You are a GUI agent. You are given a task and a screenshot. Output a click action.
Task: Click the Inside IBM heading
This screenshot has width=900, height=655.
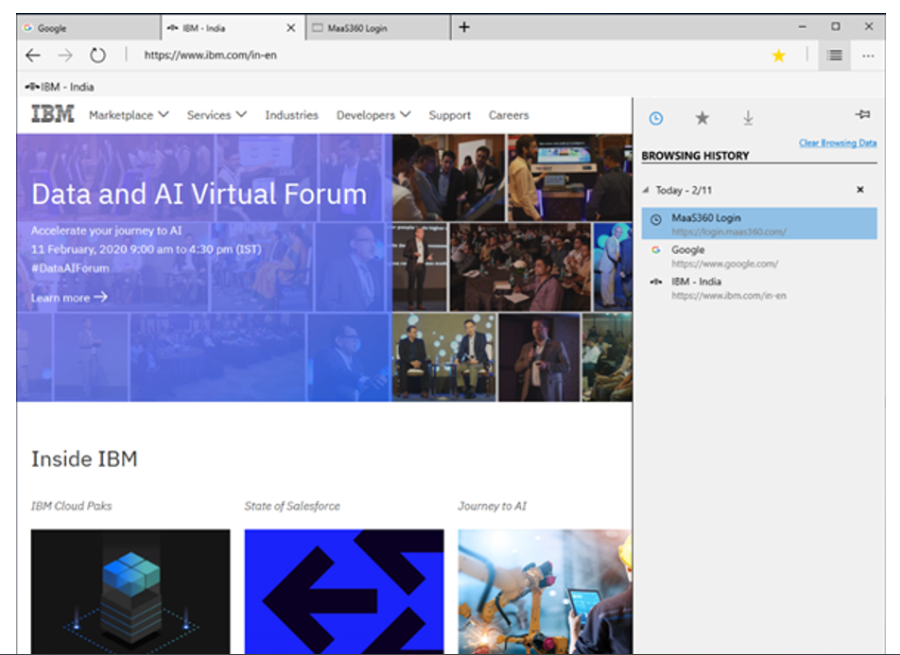(84, 459)
